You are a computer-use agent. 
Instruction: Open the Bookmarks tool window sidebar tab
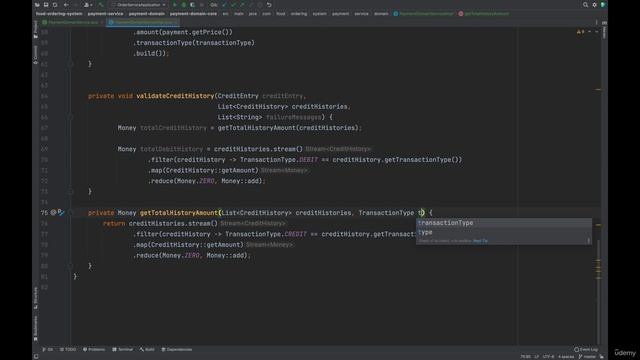pyautogui.click(x=36, y=328)
